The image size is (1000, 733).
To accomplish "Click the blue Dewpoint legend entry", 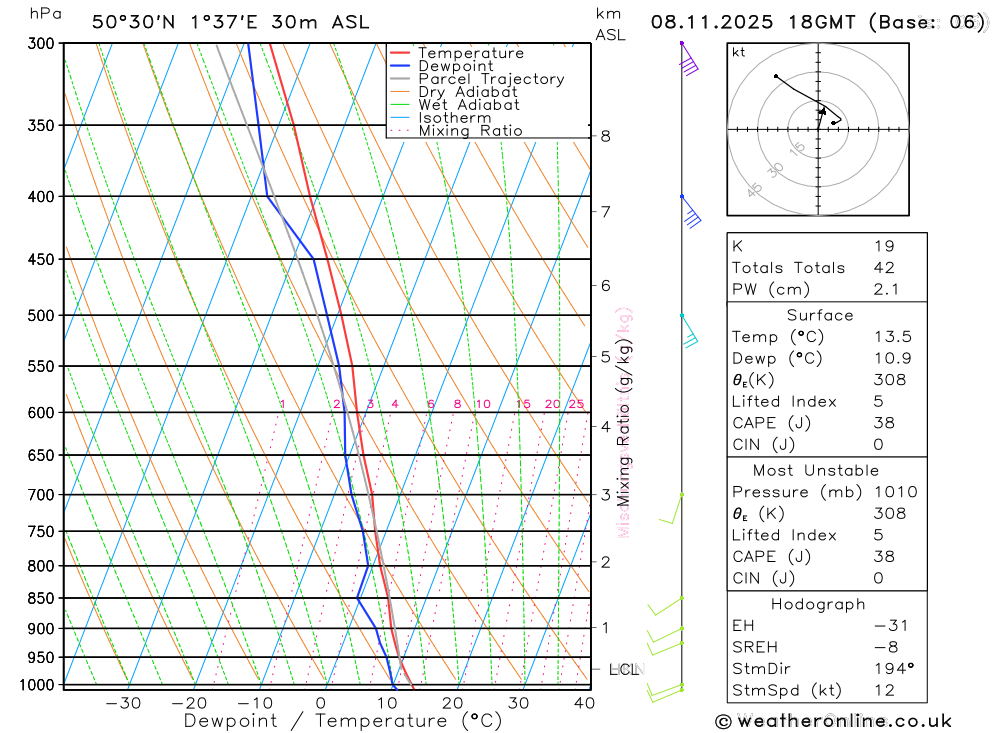I will [442, 66].
